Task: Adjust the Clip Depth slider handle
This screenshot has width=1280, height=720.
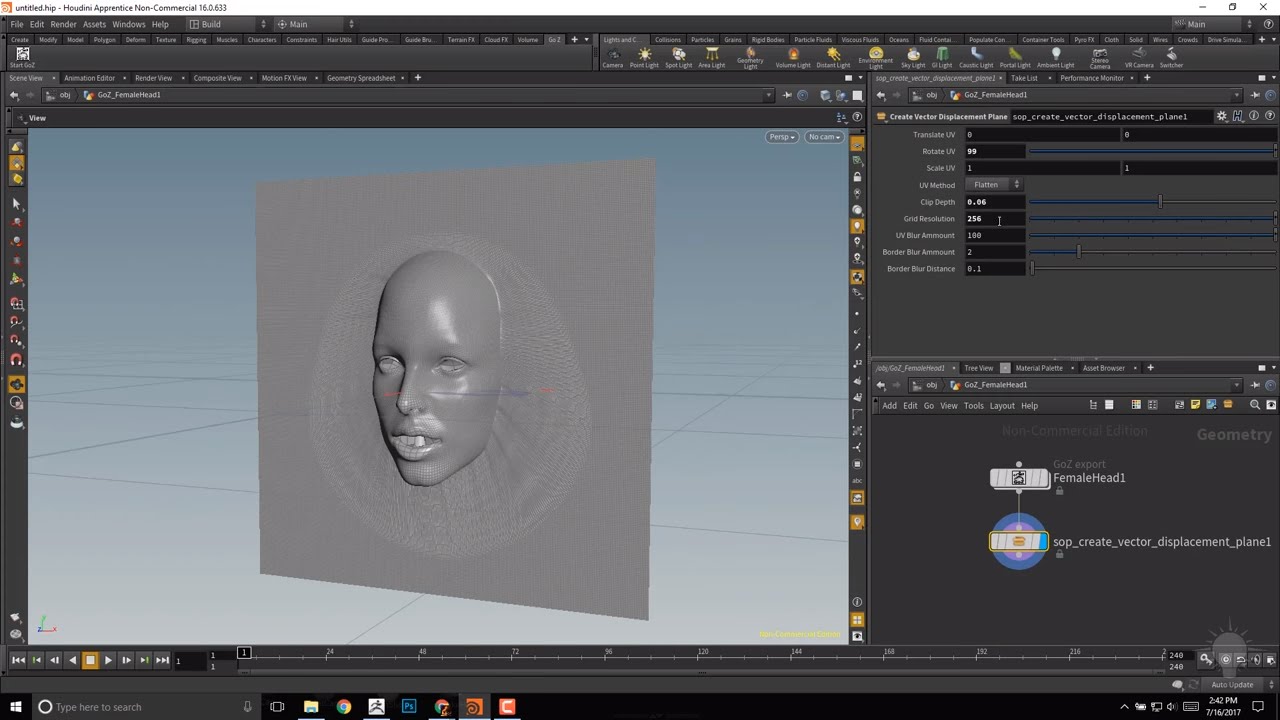Action: 1160,202
